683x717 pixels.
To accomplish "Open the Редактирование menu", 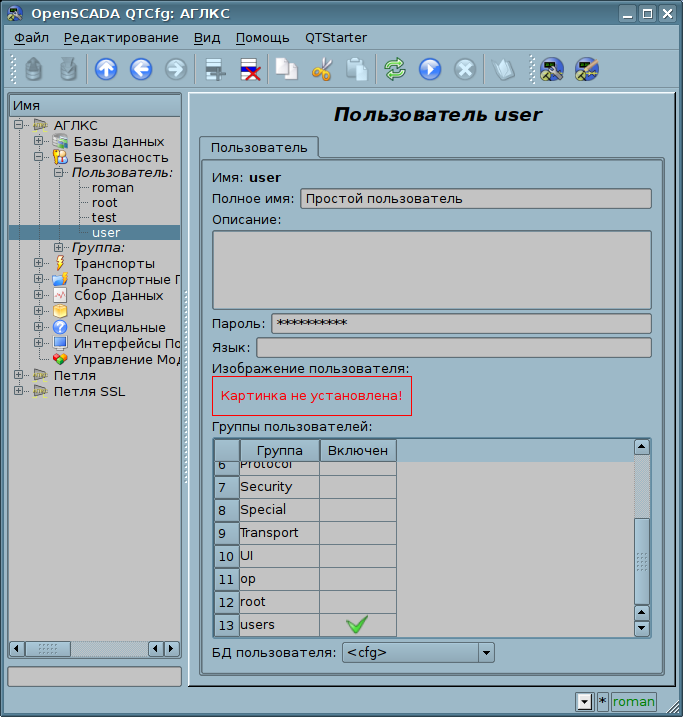I will (121, 37).
